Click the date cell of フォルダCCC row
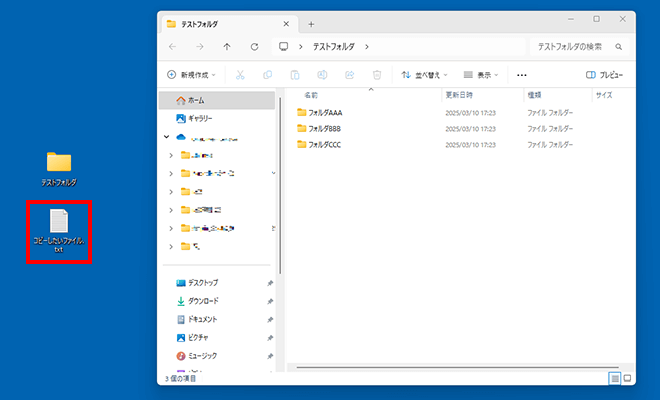 click(x=471, y=145)
